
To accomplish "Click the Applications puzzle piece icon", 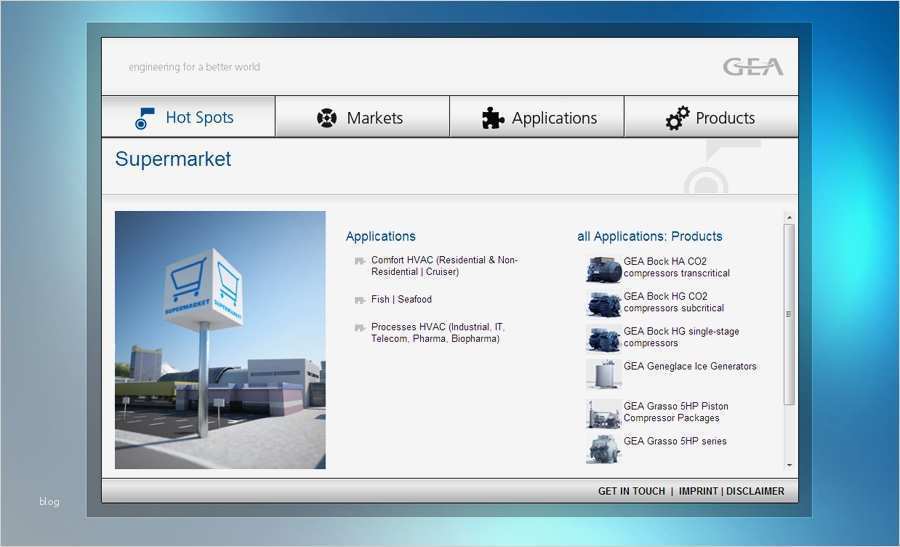I will point(492,118).
